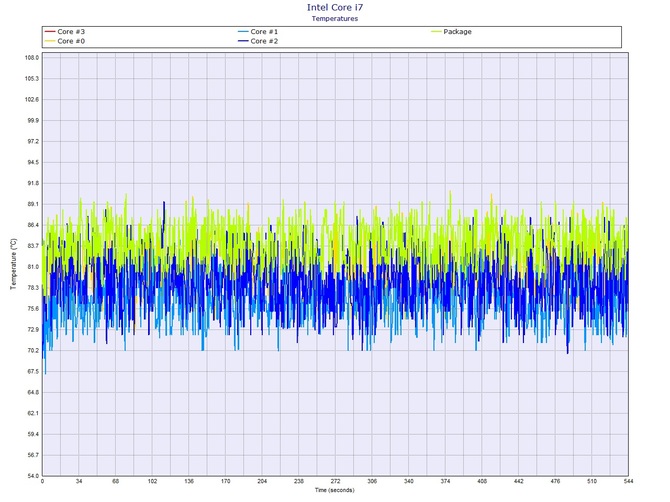Select the Core #2 legend label
Image resolution: width=670 pixels, height=502 pixels.
[264, 41]
